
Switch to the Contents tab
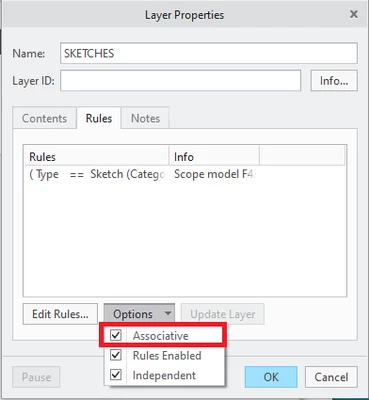44,118
